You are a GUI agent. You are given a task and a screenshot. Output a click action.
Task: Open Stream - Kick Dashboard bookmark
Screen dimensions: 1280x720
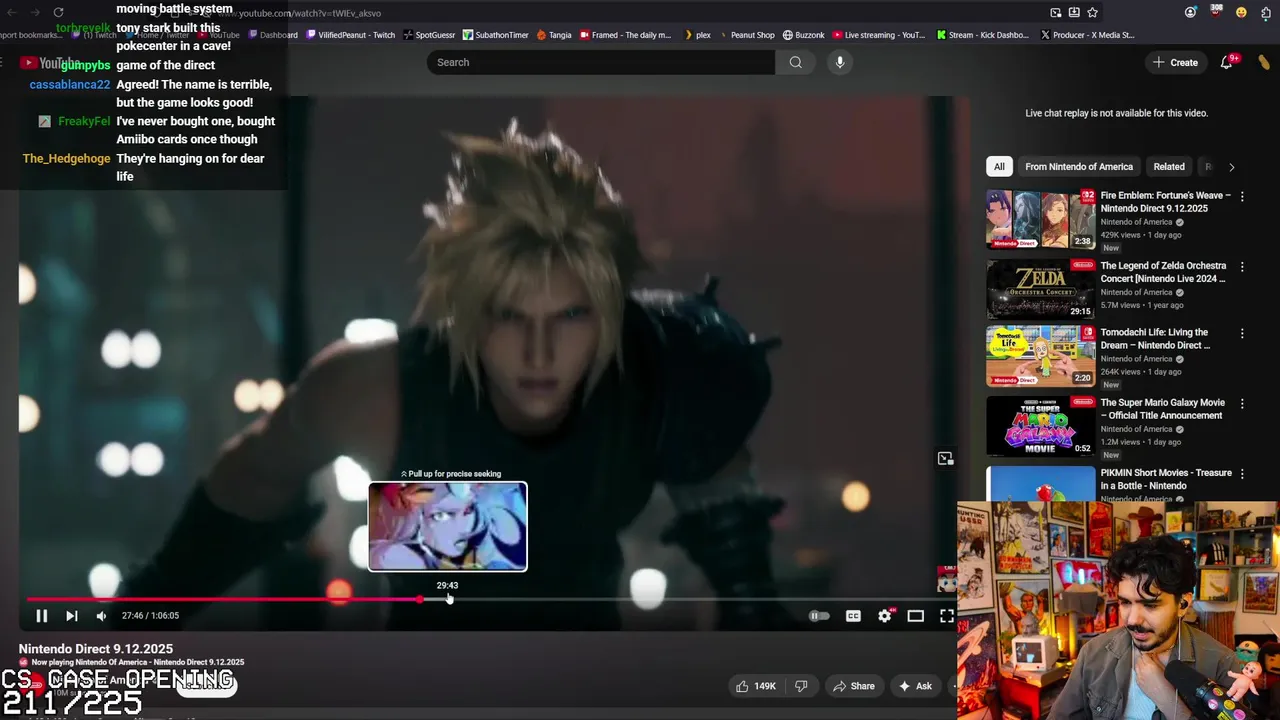[982, 35]
